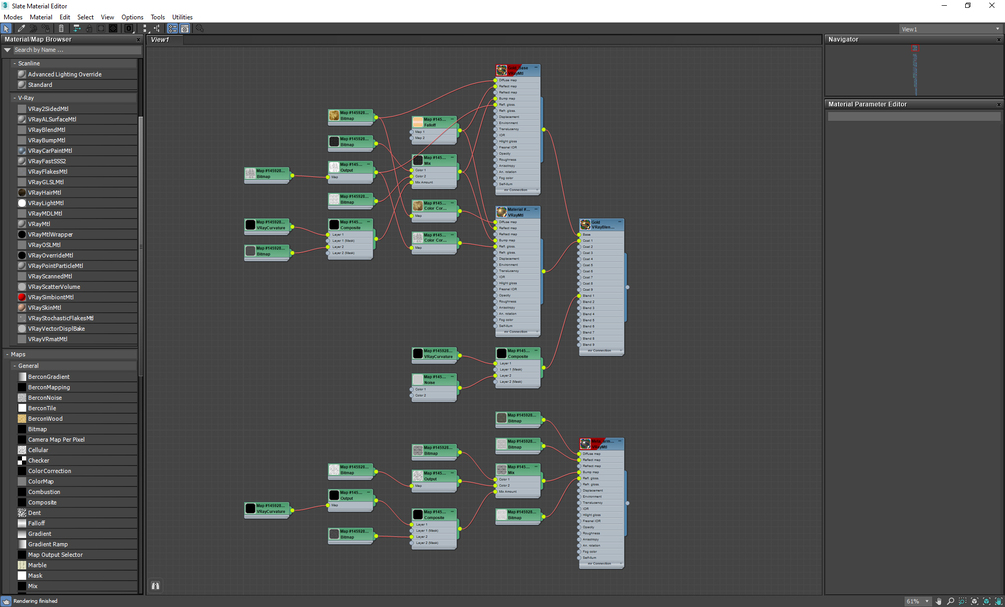
Task: Click Navigator overview thumbnail
Action: (x=915, y=70)
